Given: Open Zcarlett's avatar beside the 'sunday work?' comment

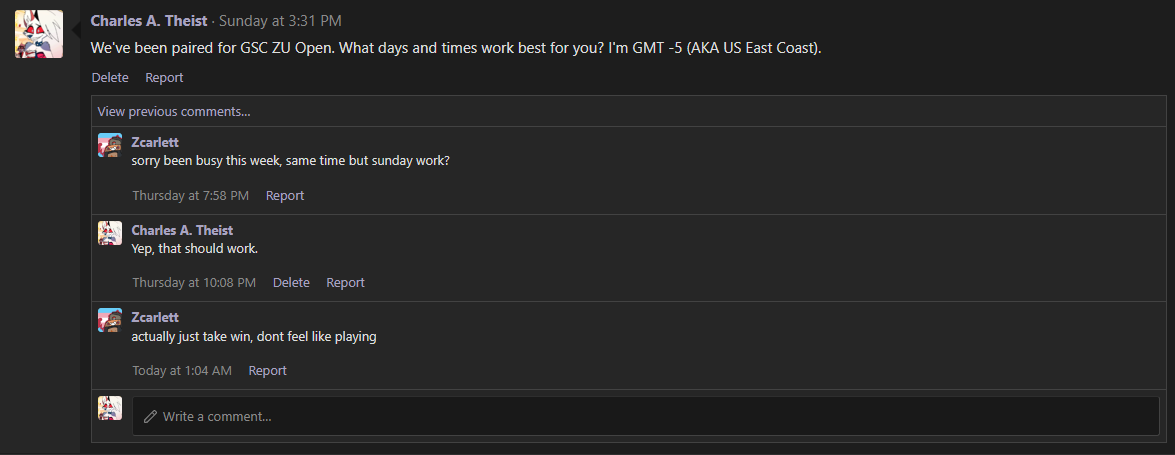Looking at the screenshot, I should (110, 145).
